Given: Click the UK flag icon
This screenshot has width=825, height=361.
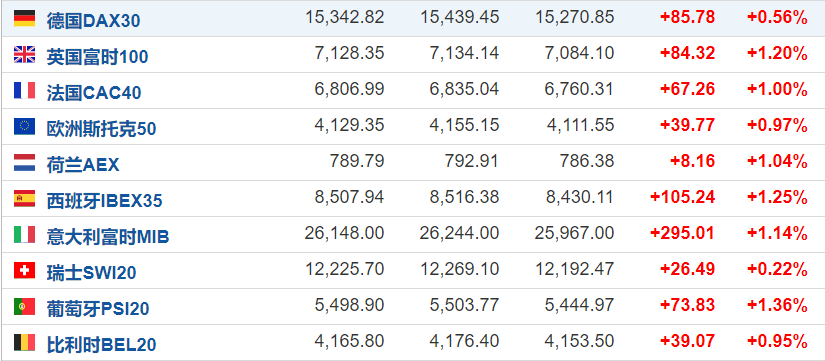Looking at the screenshot, I should click(24, 54).
